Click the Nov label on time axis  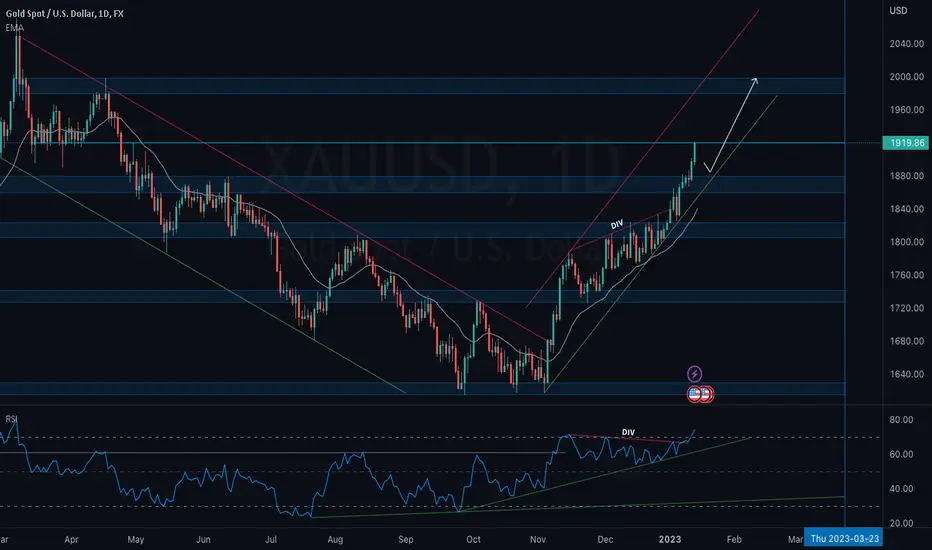point(538,539)
